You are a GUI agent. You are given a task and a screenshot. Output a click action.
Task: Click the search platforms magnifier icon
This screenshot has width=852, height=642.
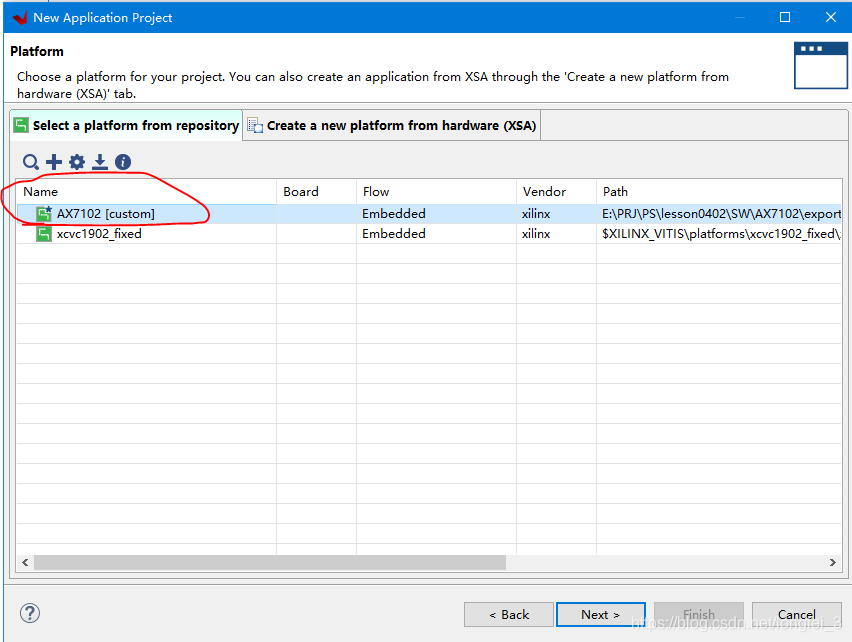coord(31,162)
